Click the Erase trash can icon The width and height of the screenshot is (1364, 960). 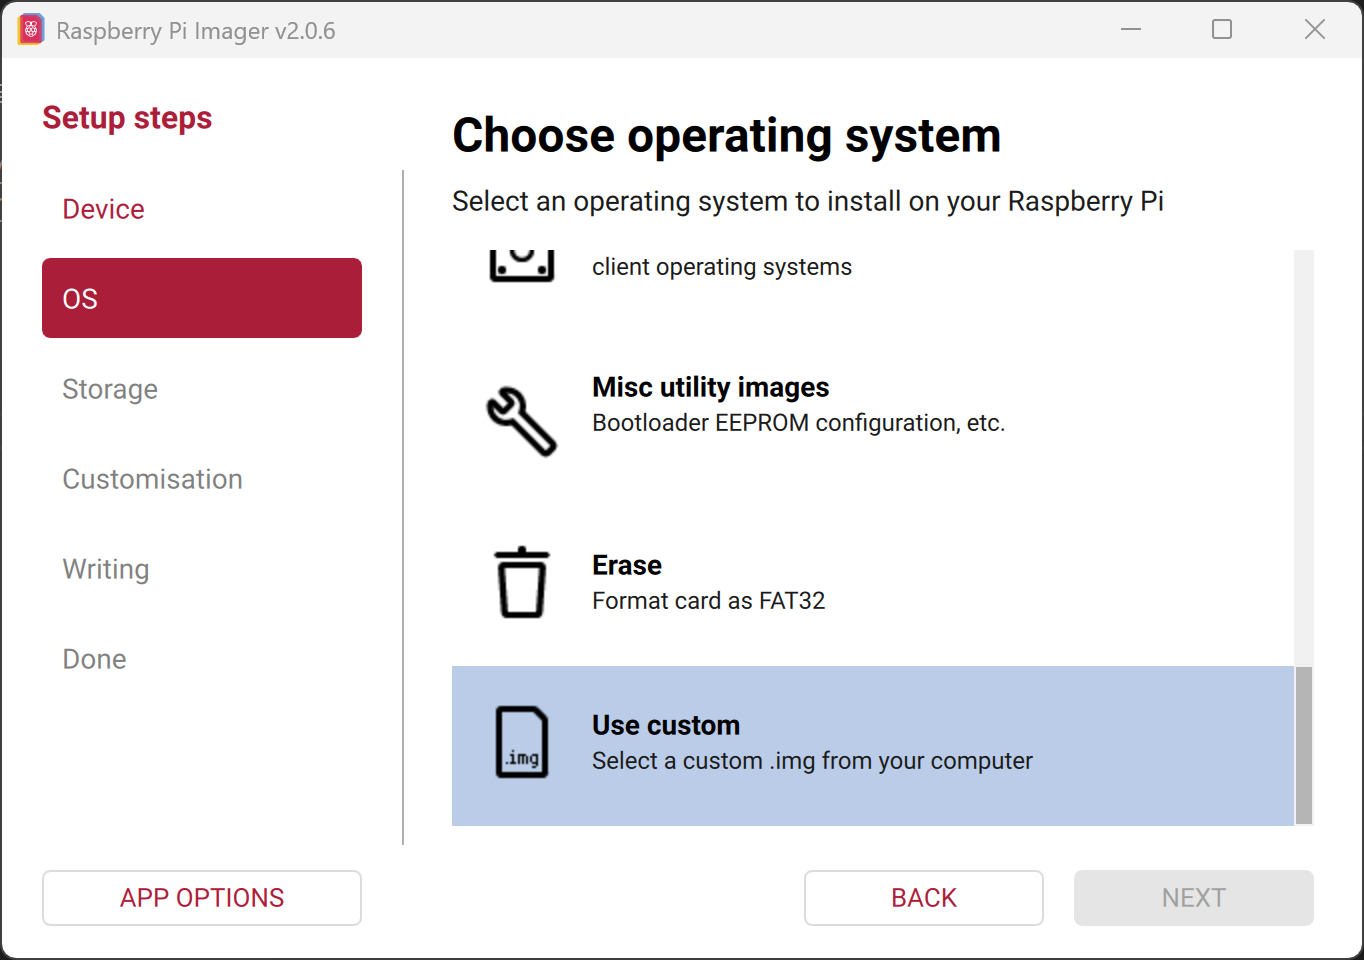521,581
